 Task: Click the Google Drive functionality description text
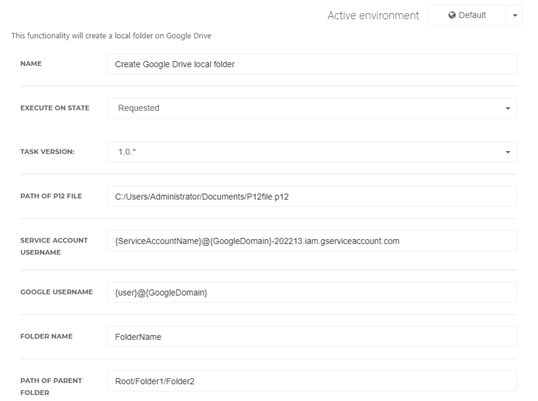(x=111, y=36)
